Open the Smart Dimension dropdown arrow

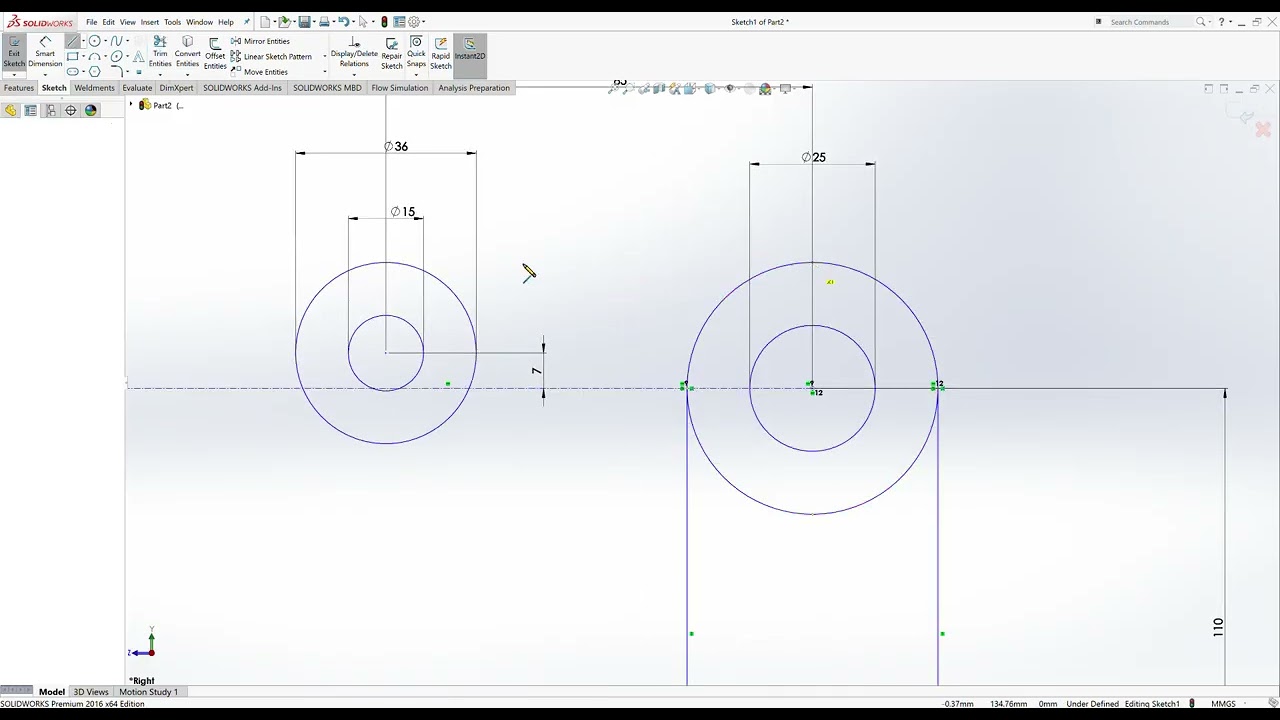[45, 75]
